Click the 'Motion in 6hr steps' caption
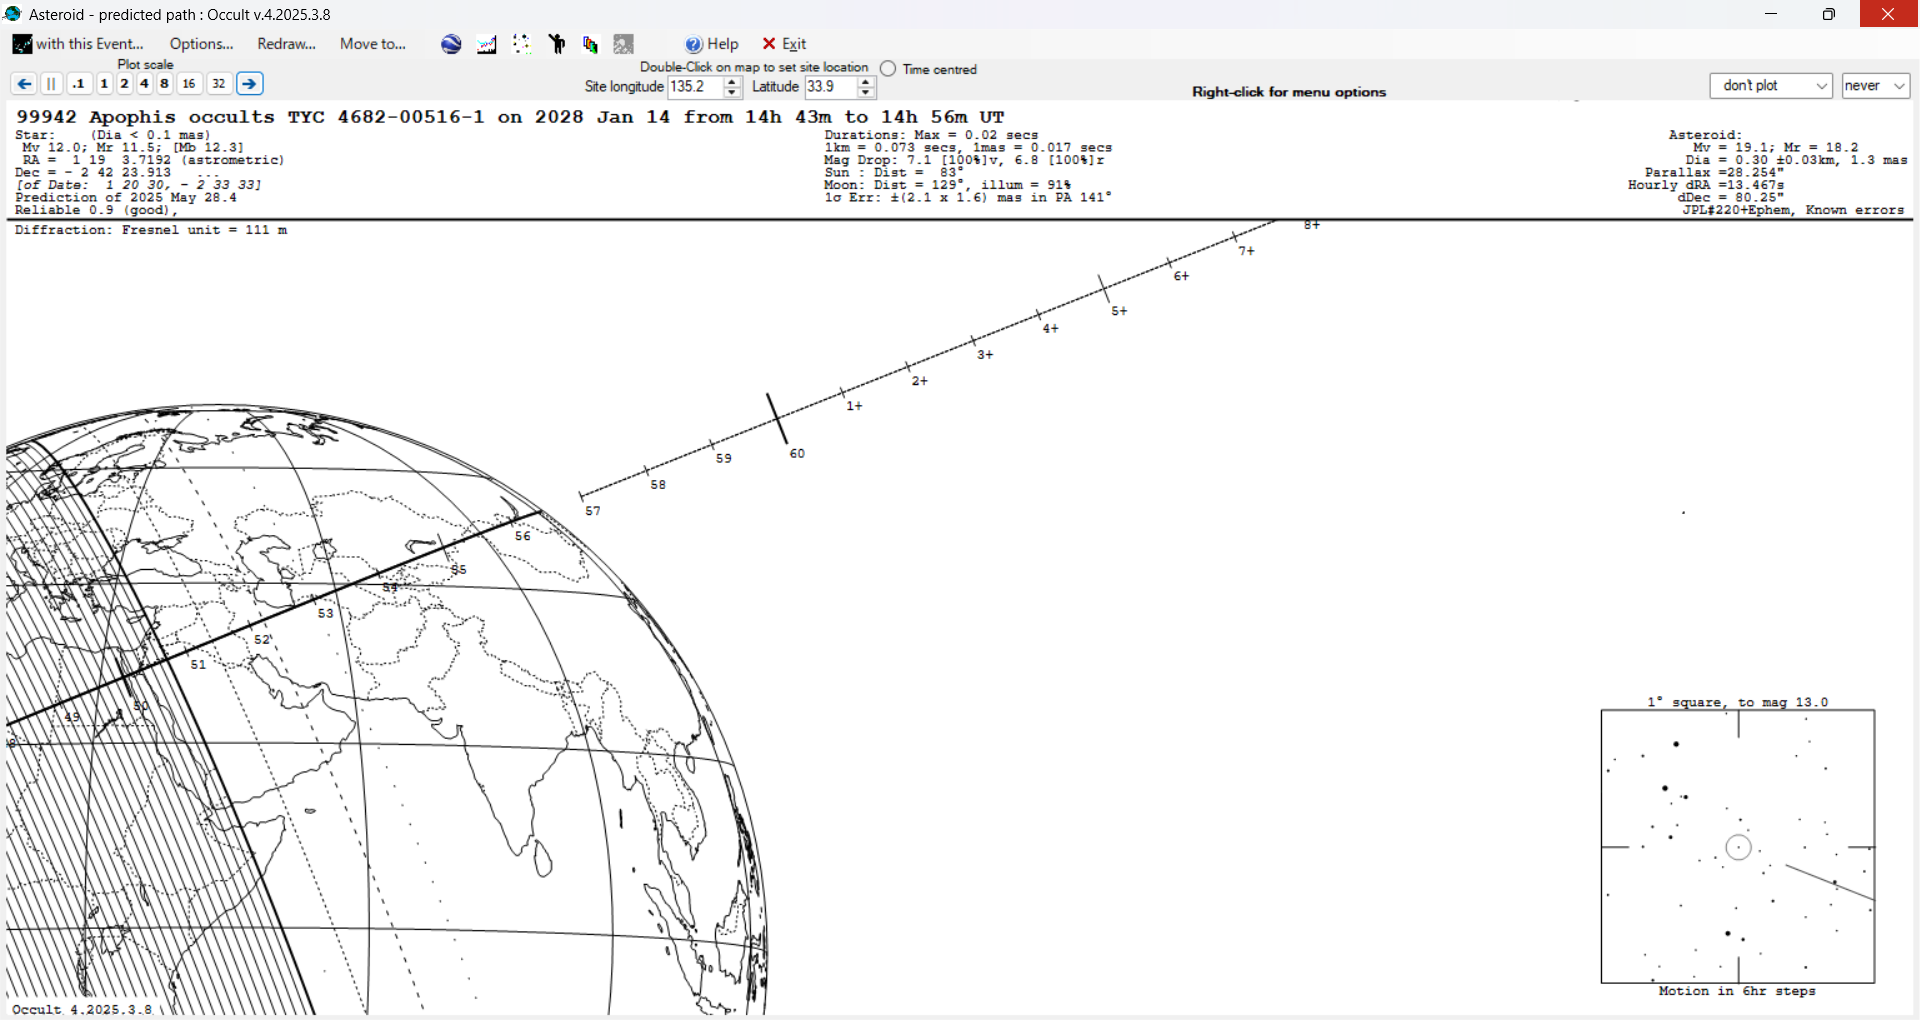The image size is (1920, 1020). pyautogui.click(x=1737, y=991)
